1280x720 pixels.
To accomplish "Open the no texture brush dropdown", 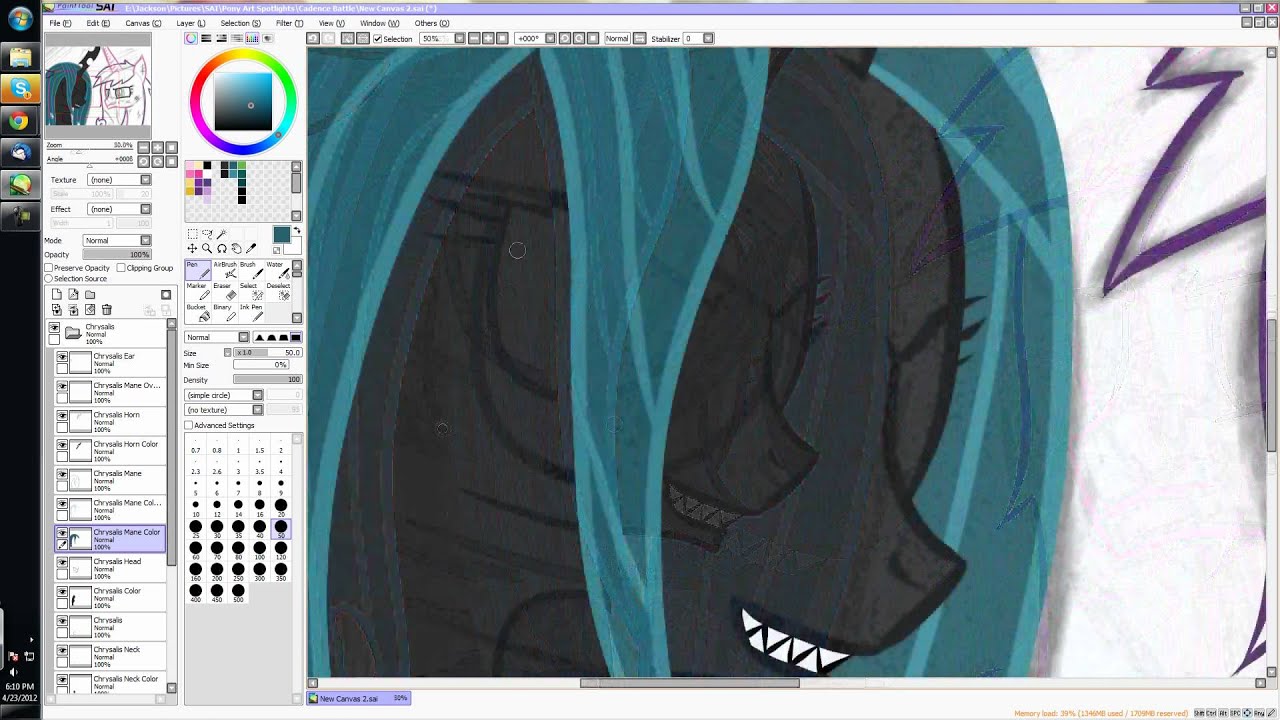I will click(x=224, y=410).
